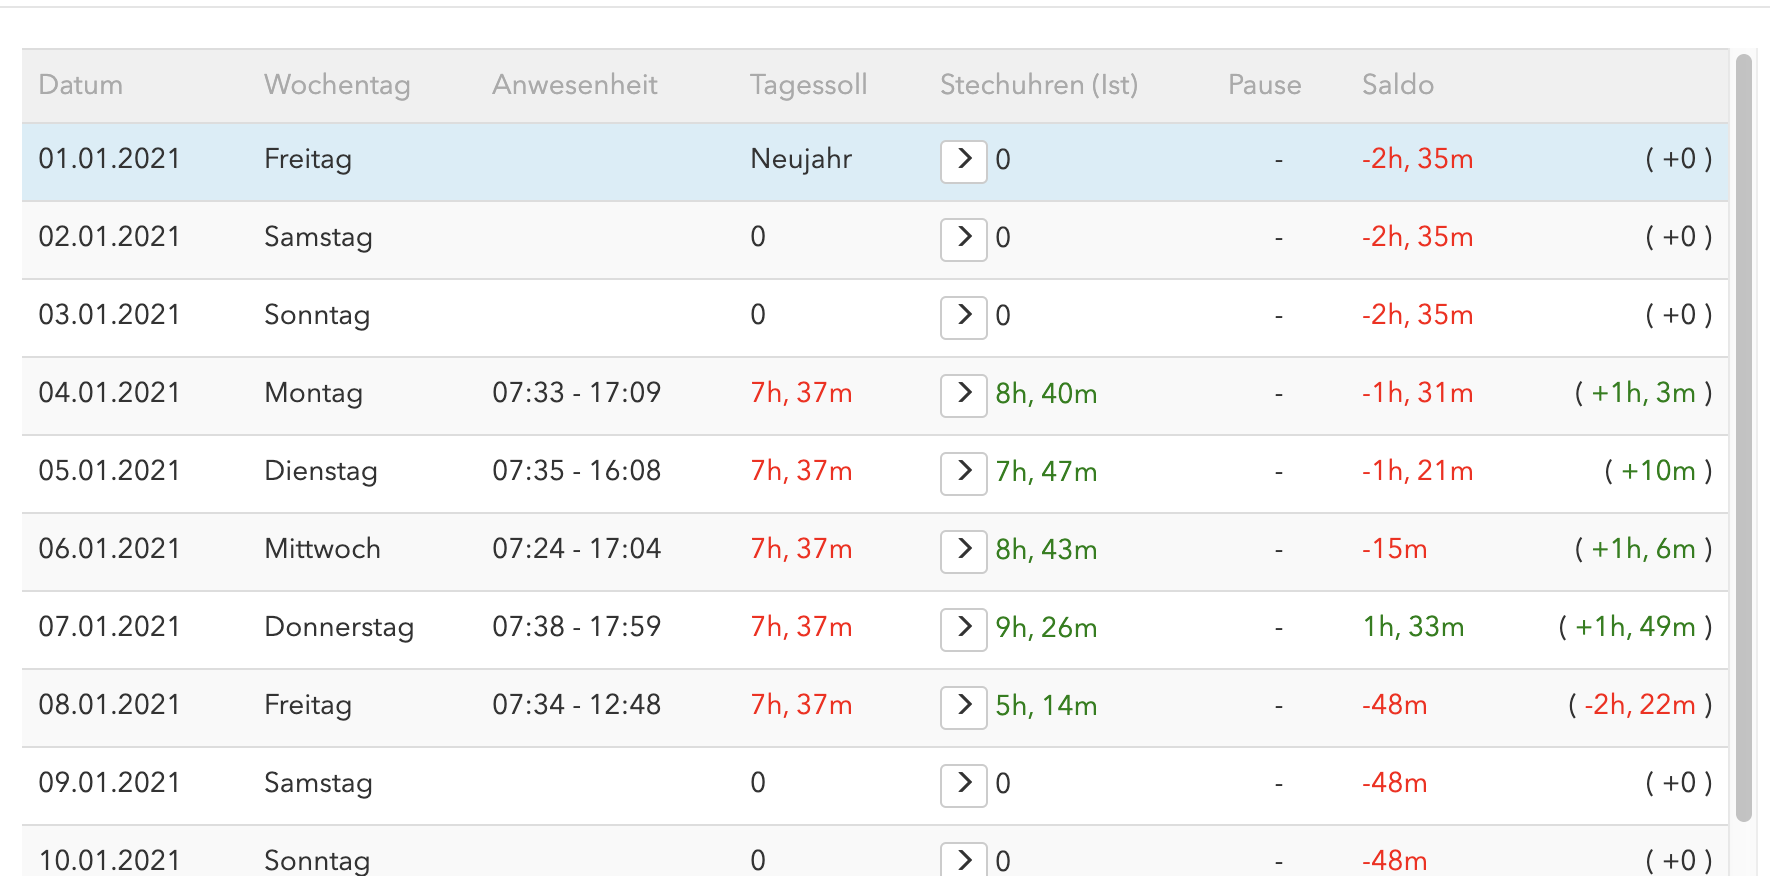The width and height of the screenshot is (1770, 876).
Task: Open chevron button for 06.01.2021 Mittwoch
Action: click(964, 551)
